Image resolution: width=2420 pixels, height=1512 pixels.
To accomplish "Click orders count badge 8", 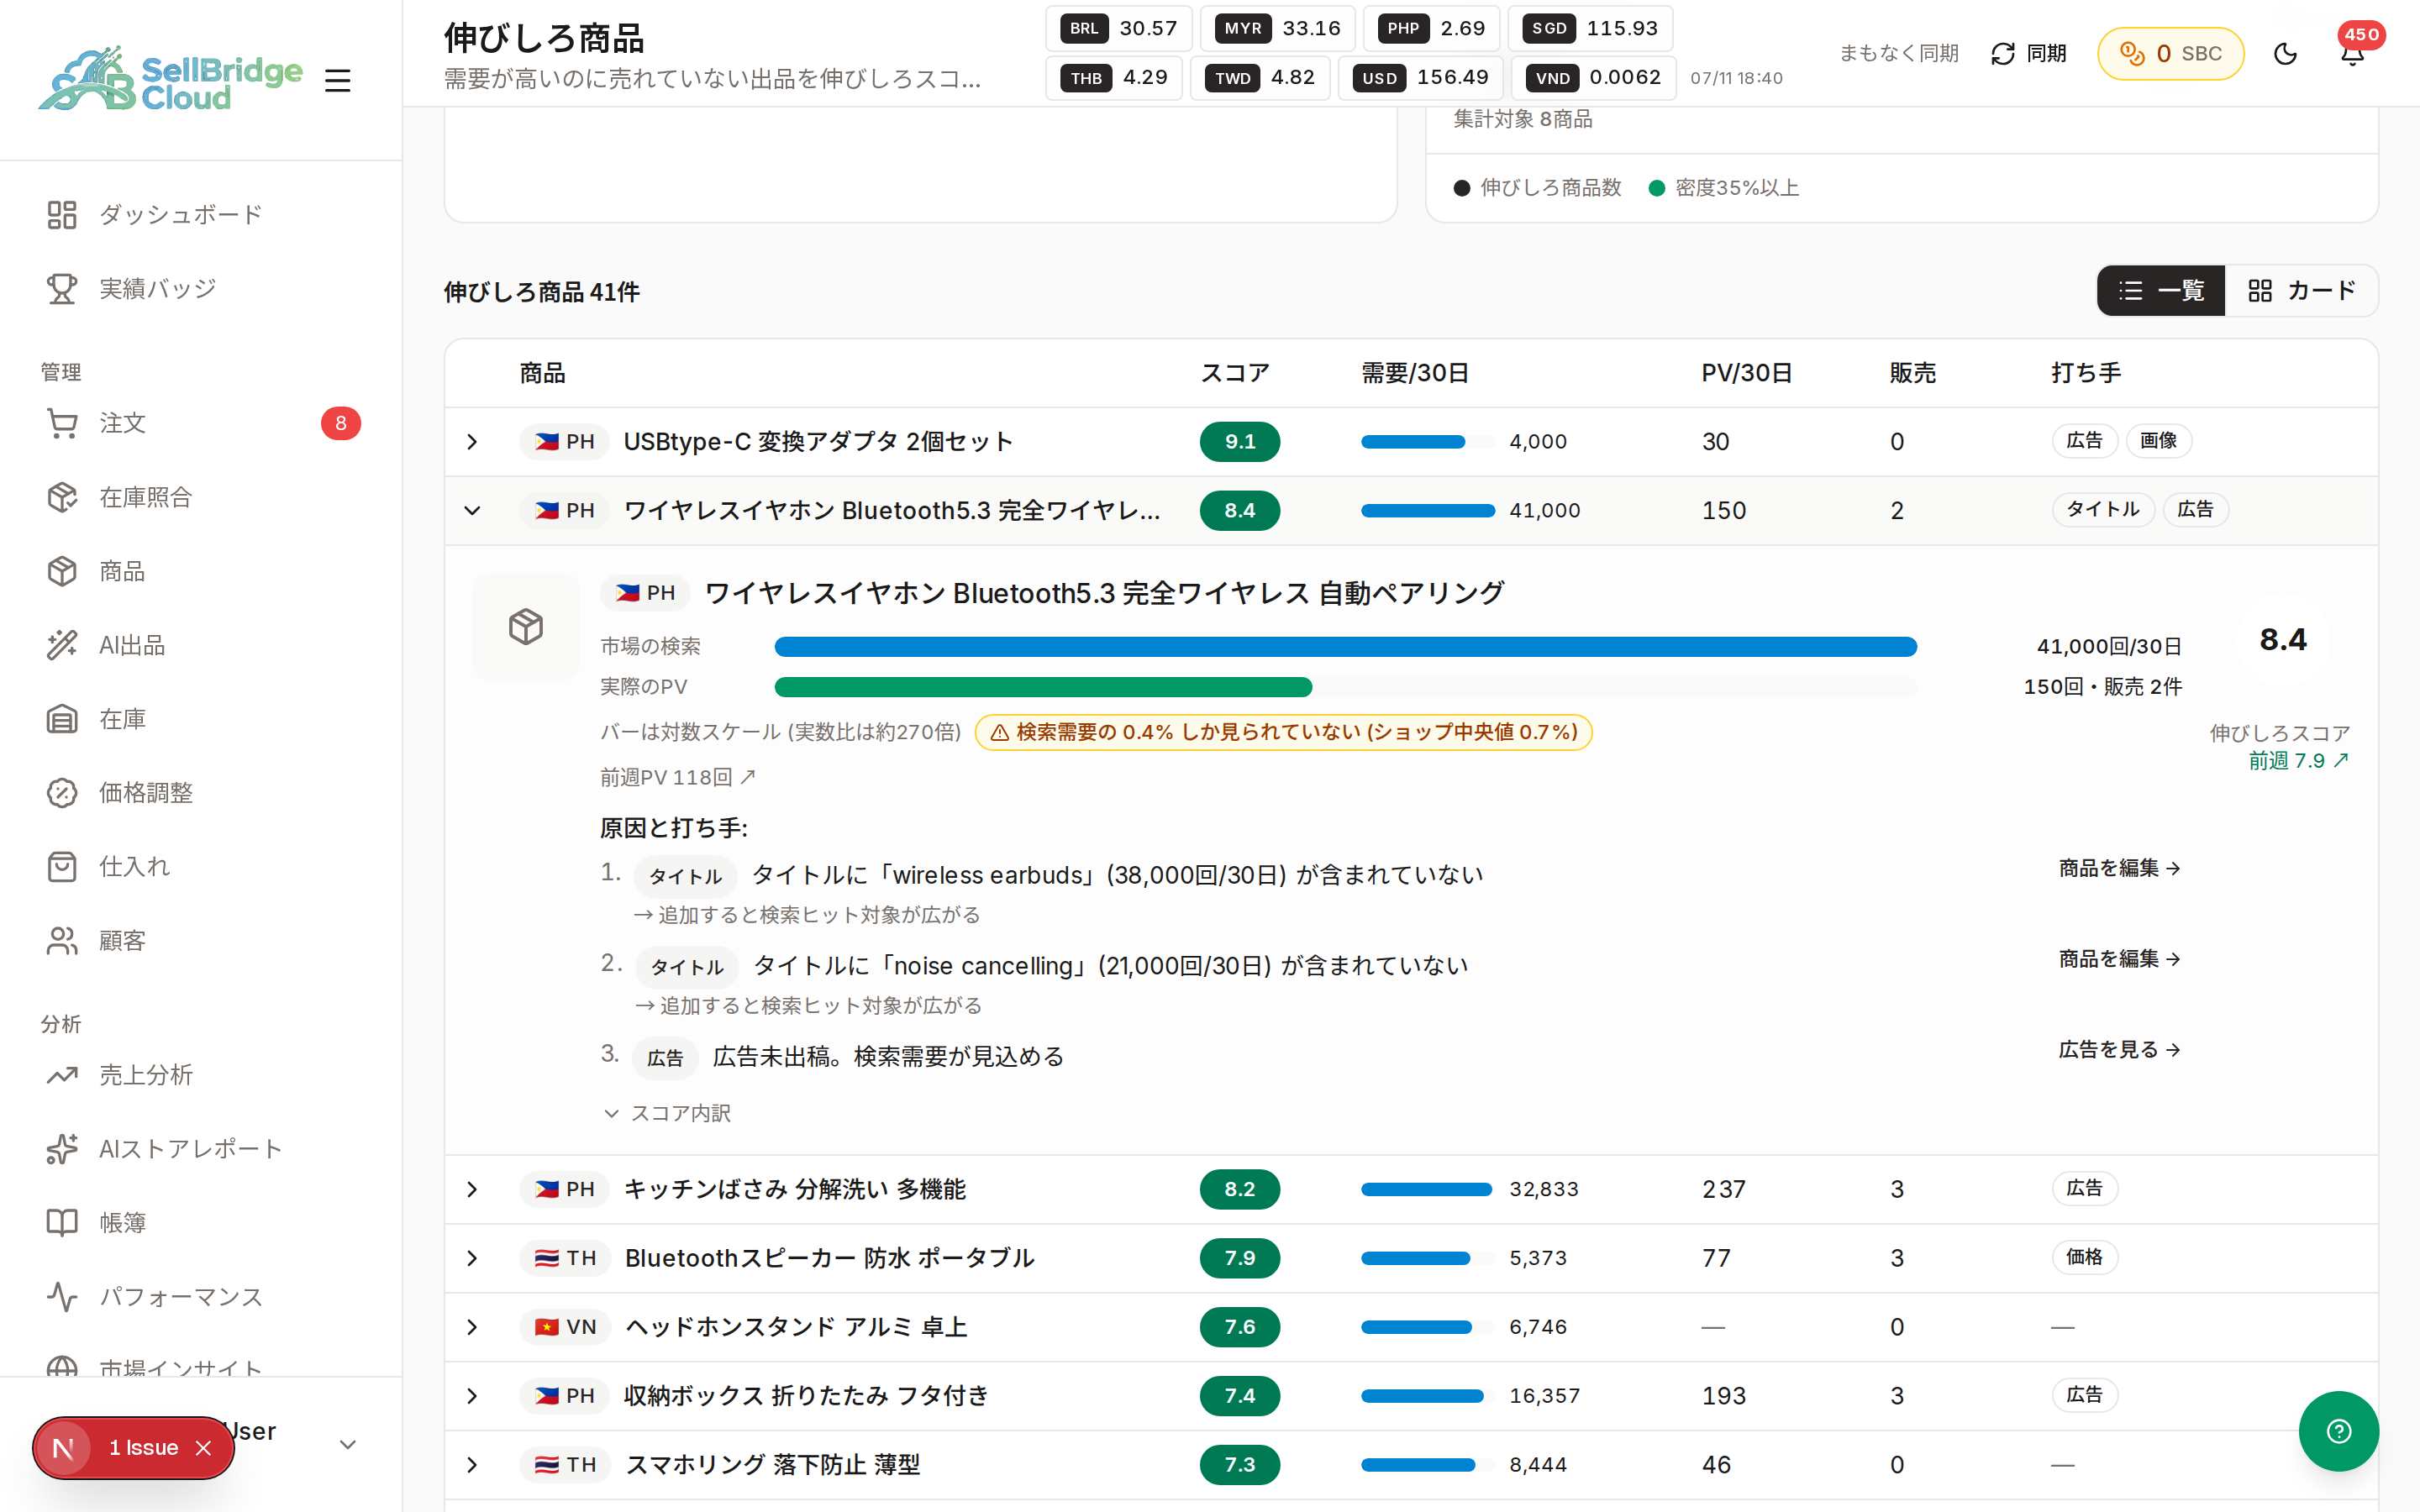I will 341,424.
